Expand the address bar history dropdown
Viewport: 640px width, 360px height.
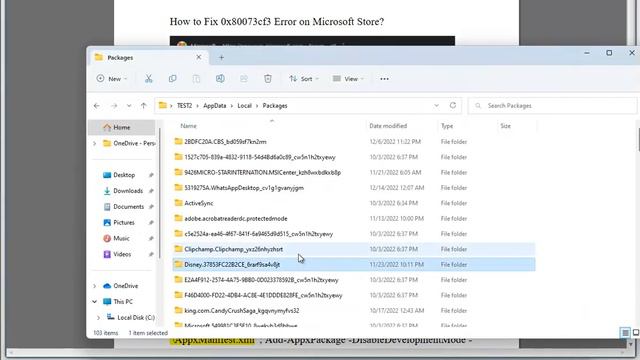click(x=436, y=105)
